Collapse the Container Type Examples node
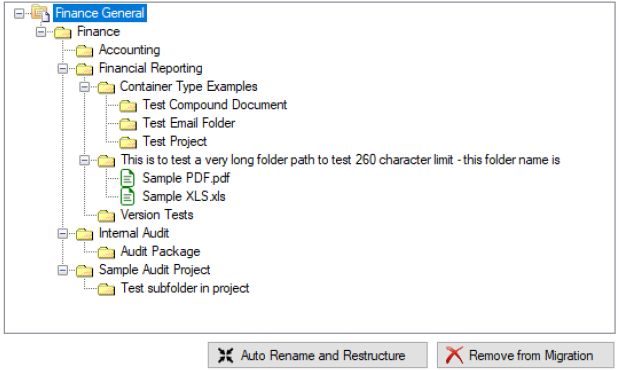 coord(84,87)
